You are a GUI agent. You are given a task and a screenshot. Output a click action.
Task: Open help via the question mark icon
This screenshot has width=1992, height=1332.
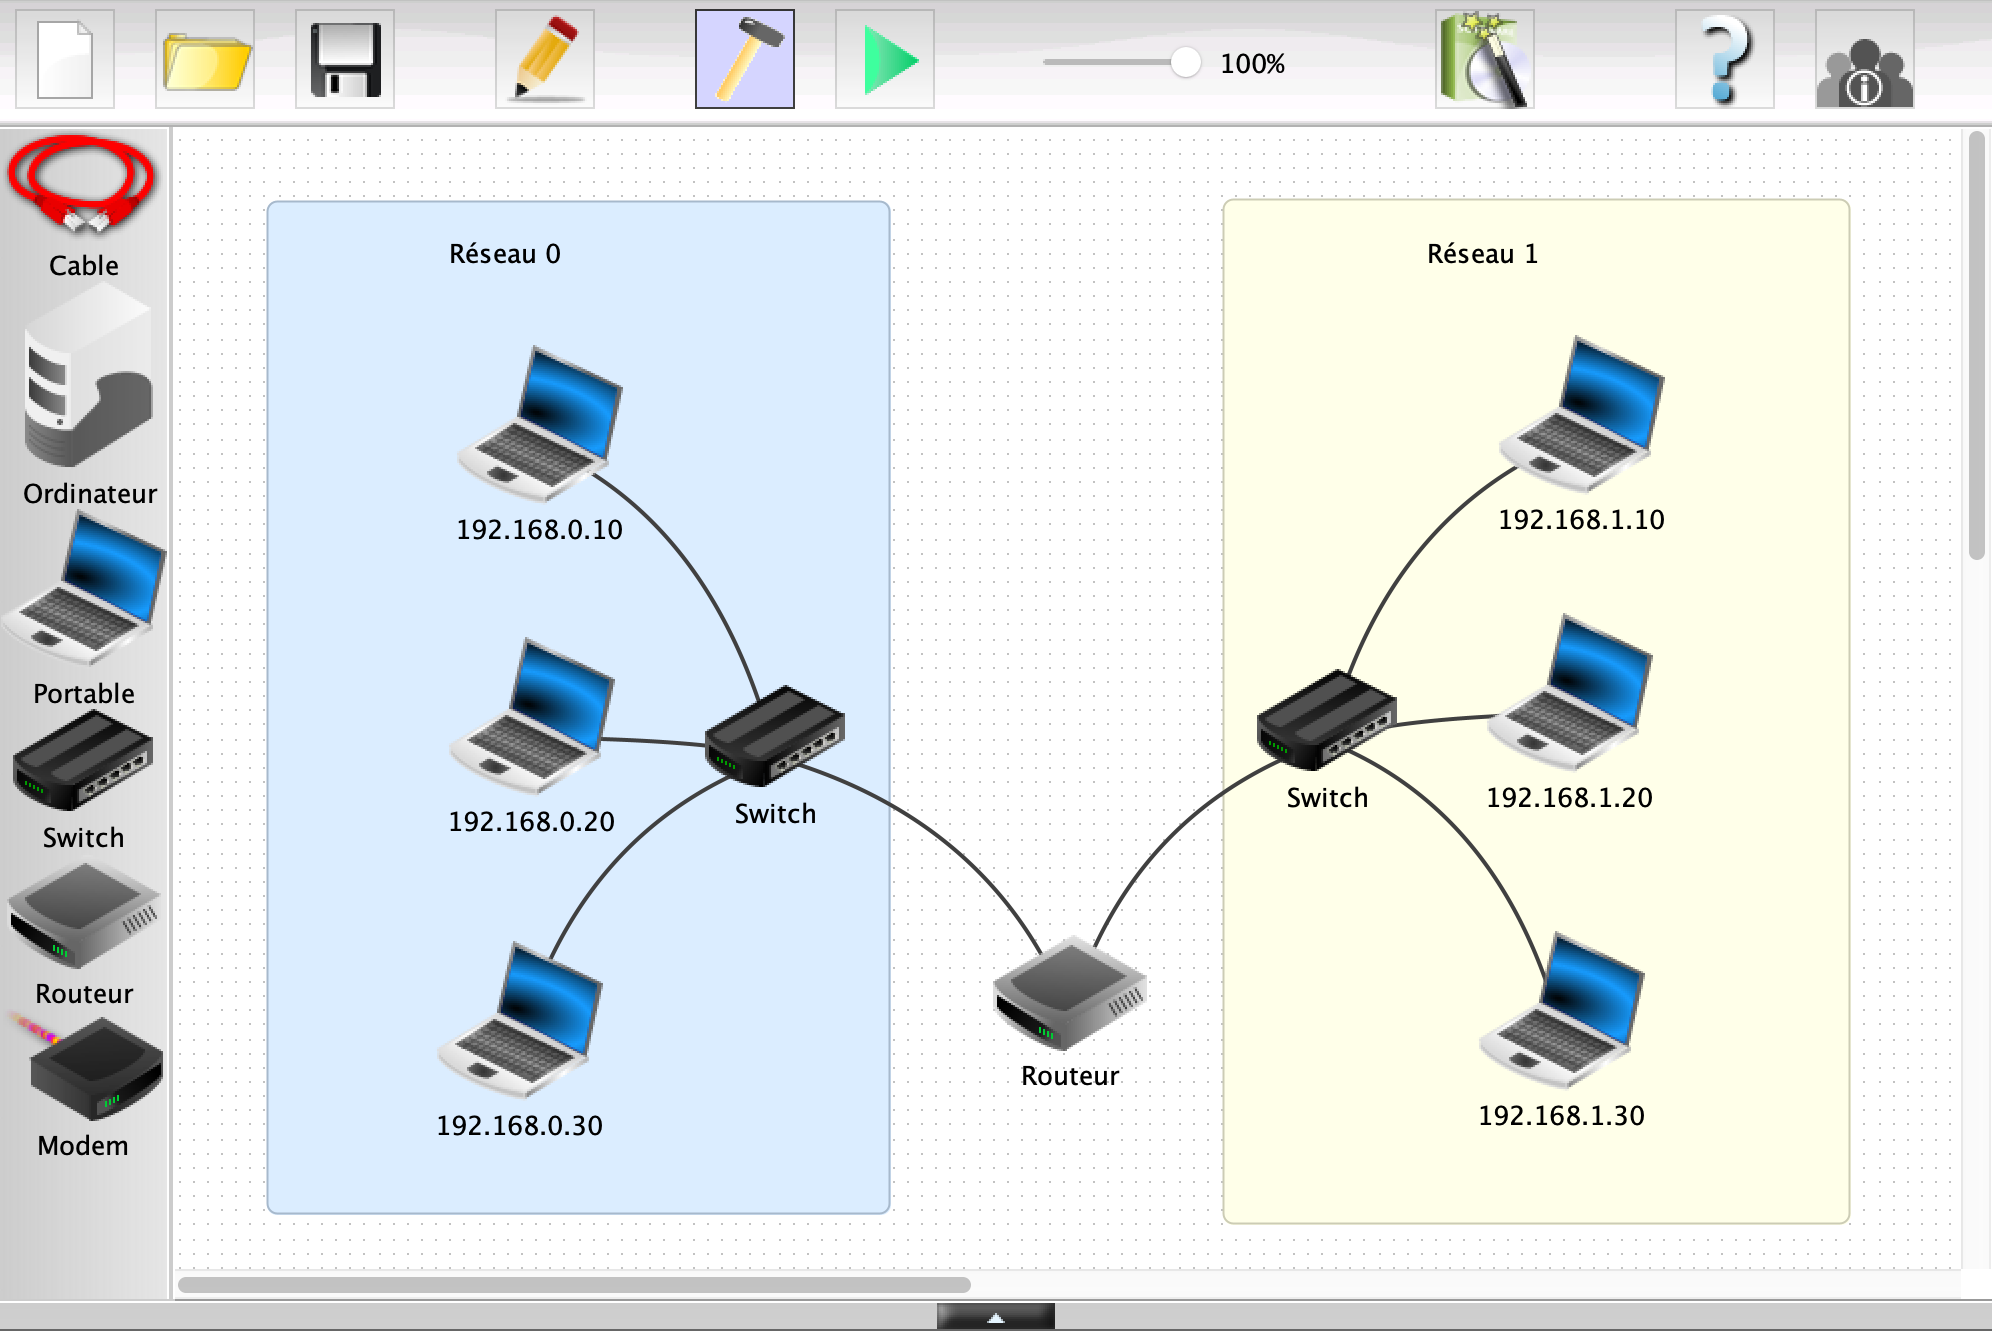coord(1725,60)
